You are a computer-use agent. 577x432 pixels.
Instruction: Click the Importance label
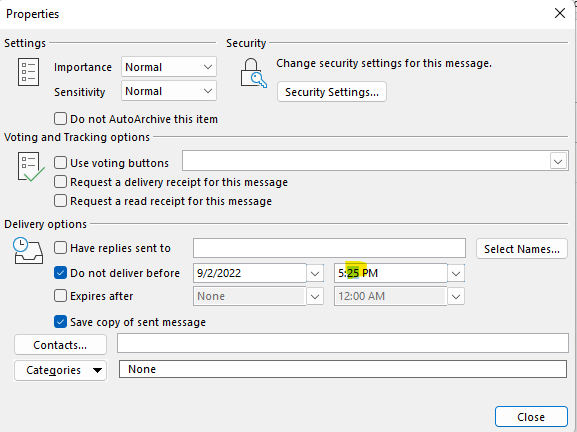(83, 67)
